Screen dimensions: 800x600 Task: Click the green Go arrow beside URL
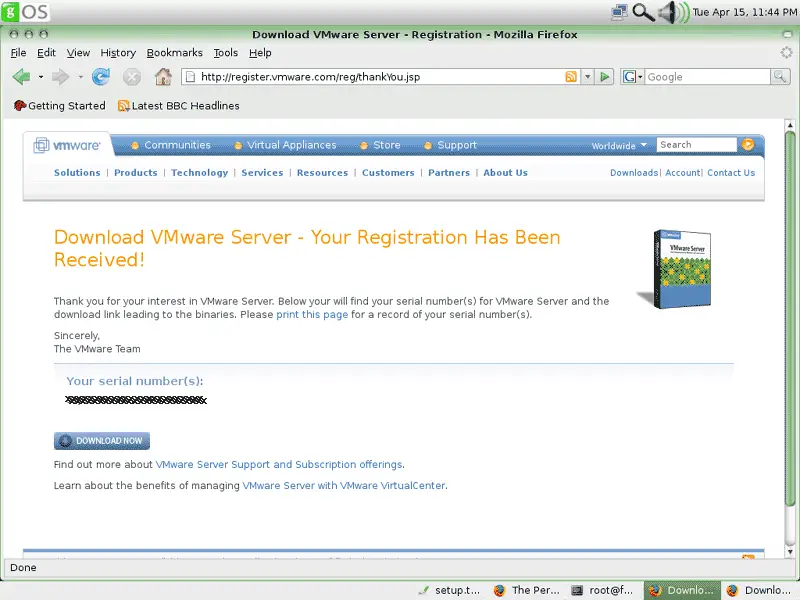click(x=605, y=77)
